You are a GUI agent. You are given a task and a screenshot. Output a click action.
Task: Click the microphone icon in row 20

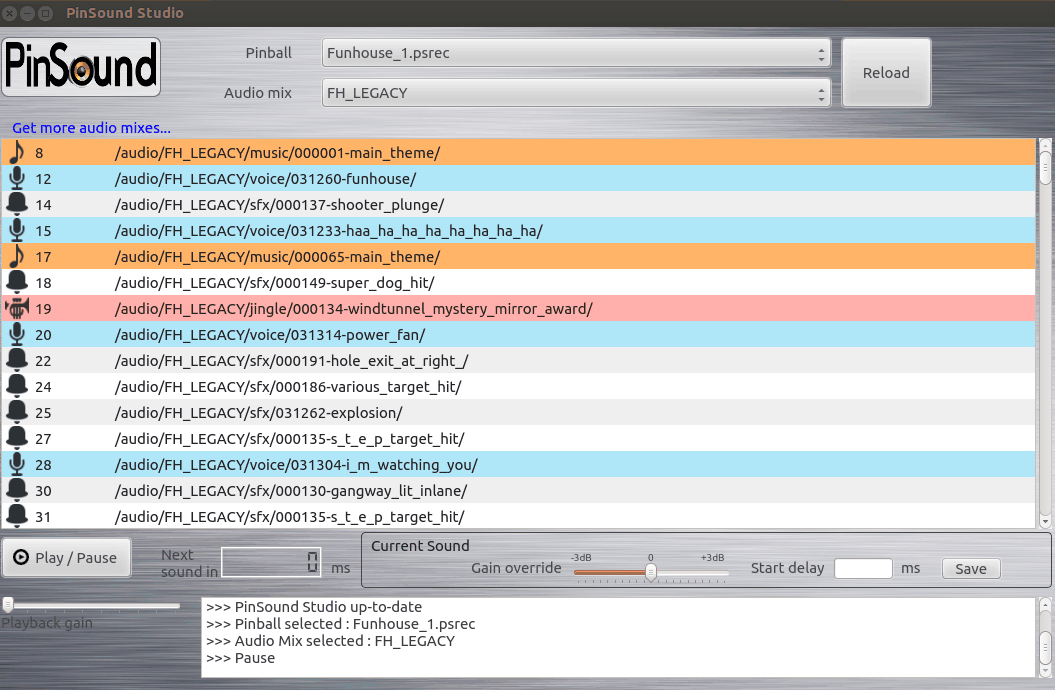[17, 334]
